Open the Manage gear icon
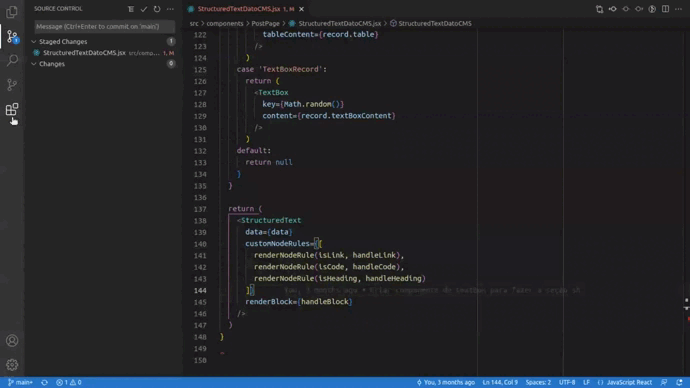This screenshot has width=690, height=388. [x=12, y=365]
